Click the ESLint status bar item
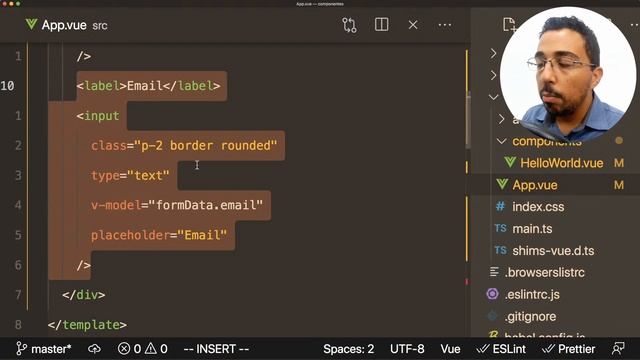The image size is (640, 360). click(501, 349)
